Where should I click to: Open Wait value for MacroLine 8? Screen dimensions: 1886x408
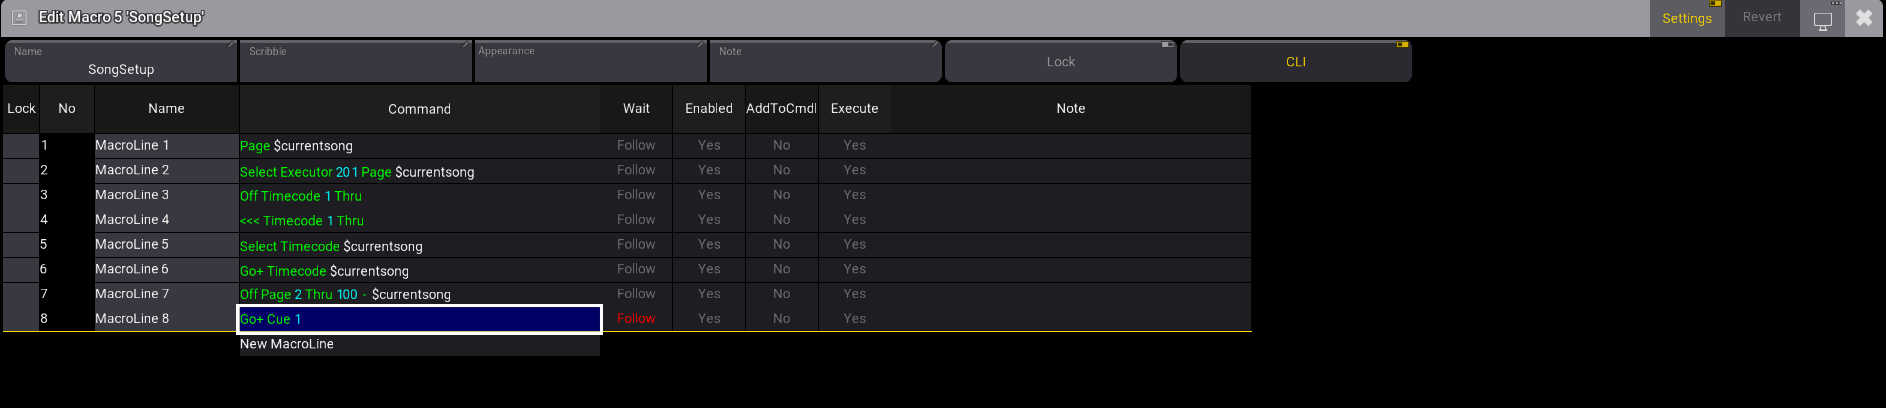tap(636, 319)
